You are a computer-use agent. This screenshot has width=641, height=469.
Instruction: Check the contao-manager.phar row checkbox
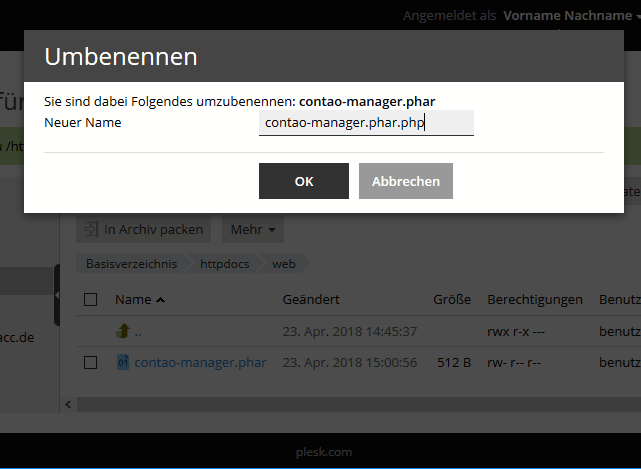coord(90,362)
